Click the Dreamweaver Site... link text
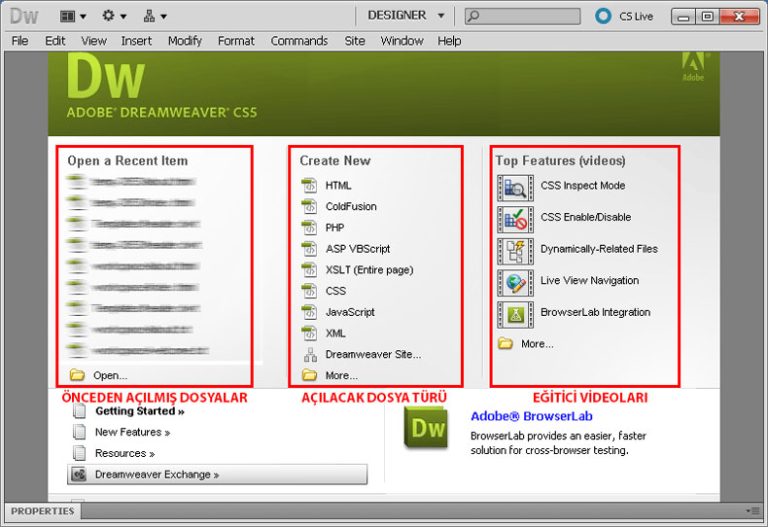The image size is (768, 527). click(x=373, y=354)
